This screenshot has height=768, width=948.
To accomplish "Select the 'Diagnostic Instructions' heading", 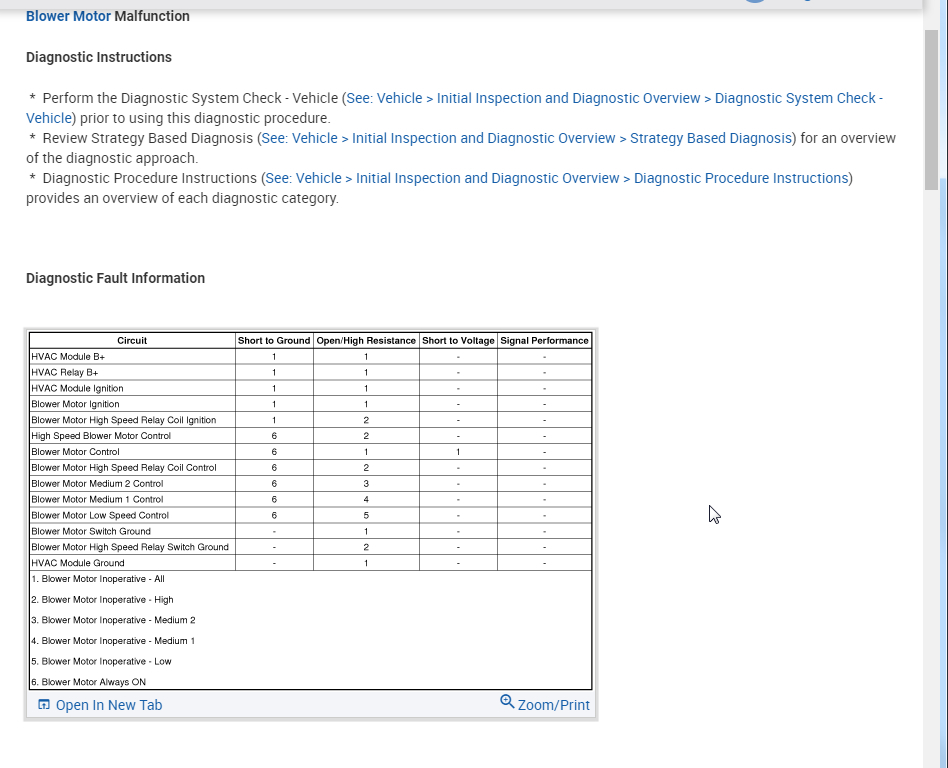I will 99,57.
